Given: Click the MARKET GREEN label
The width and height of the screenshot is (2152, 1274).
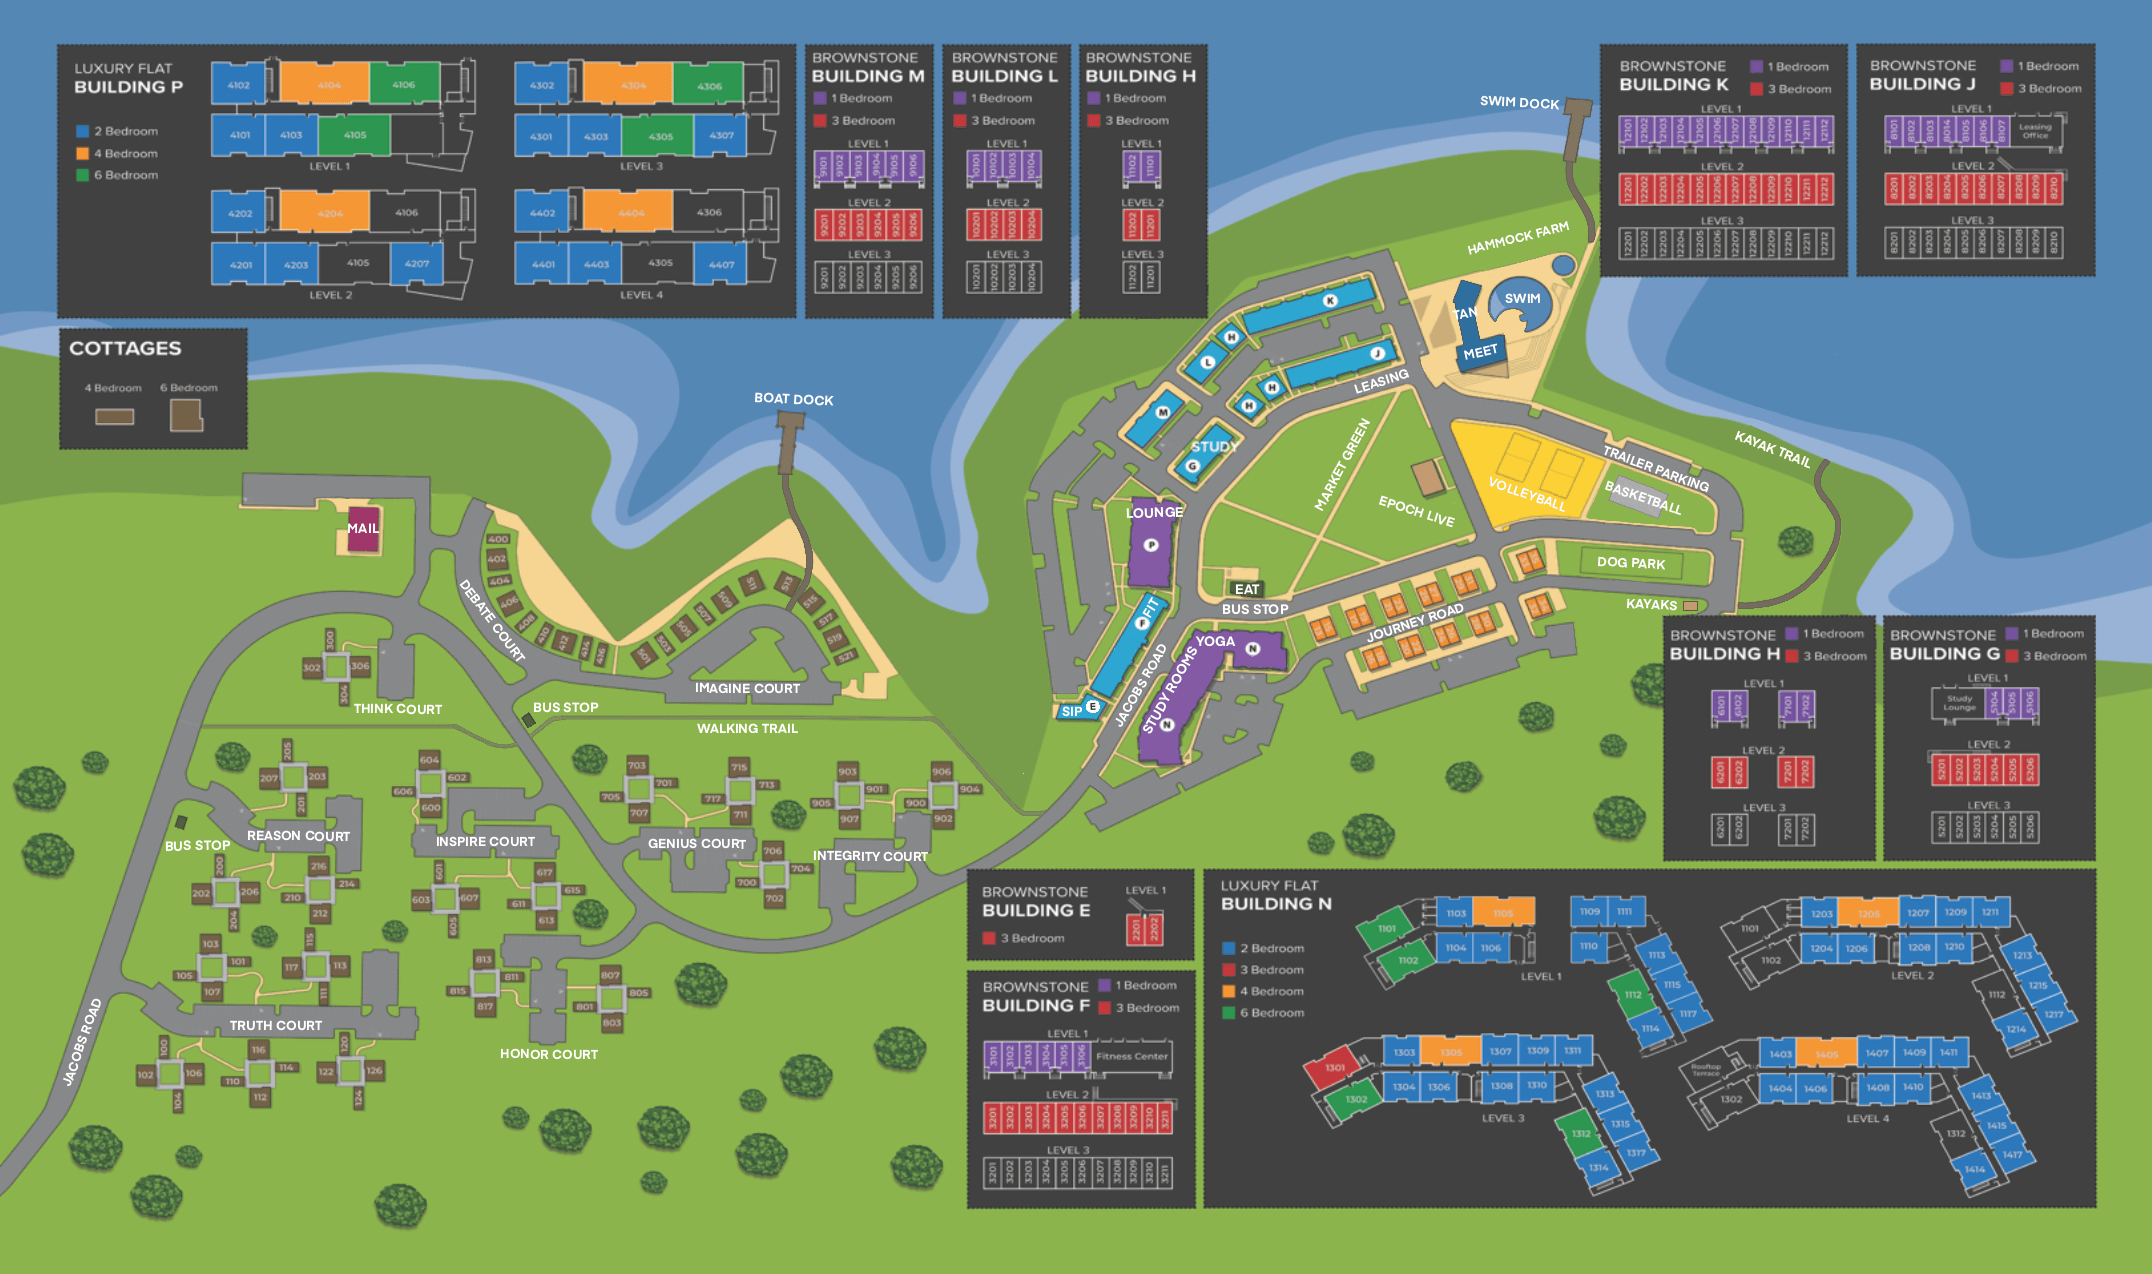Looking at the screenshot, I should 1341,465.
